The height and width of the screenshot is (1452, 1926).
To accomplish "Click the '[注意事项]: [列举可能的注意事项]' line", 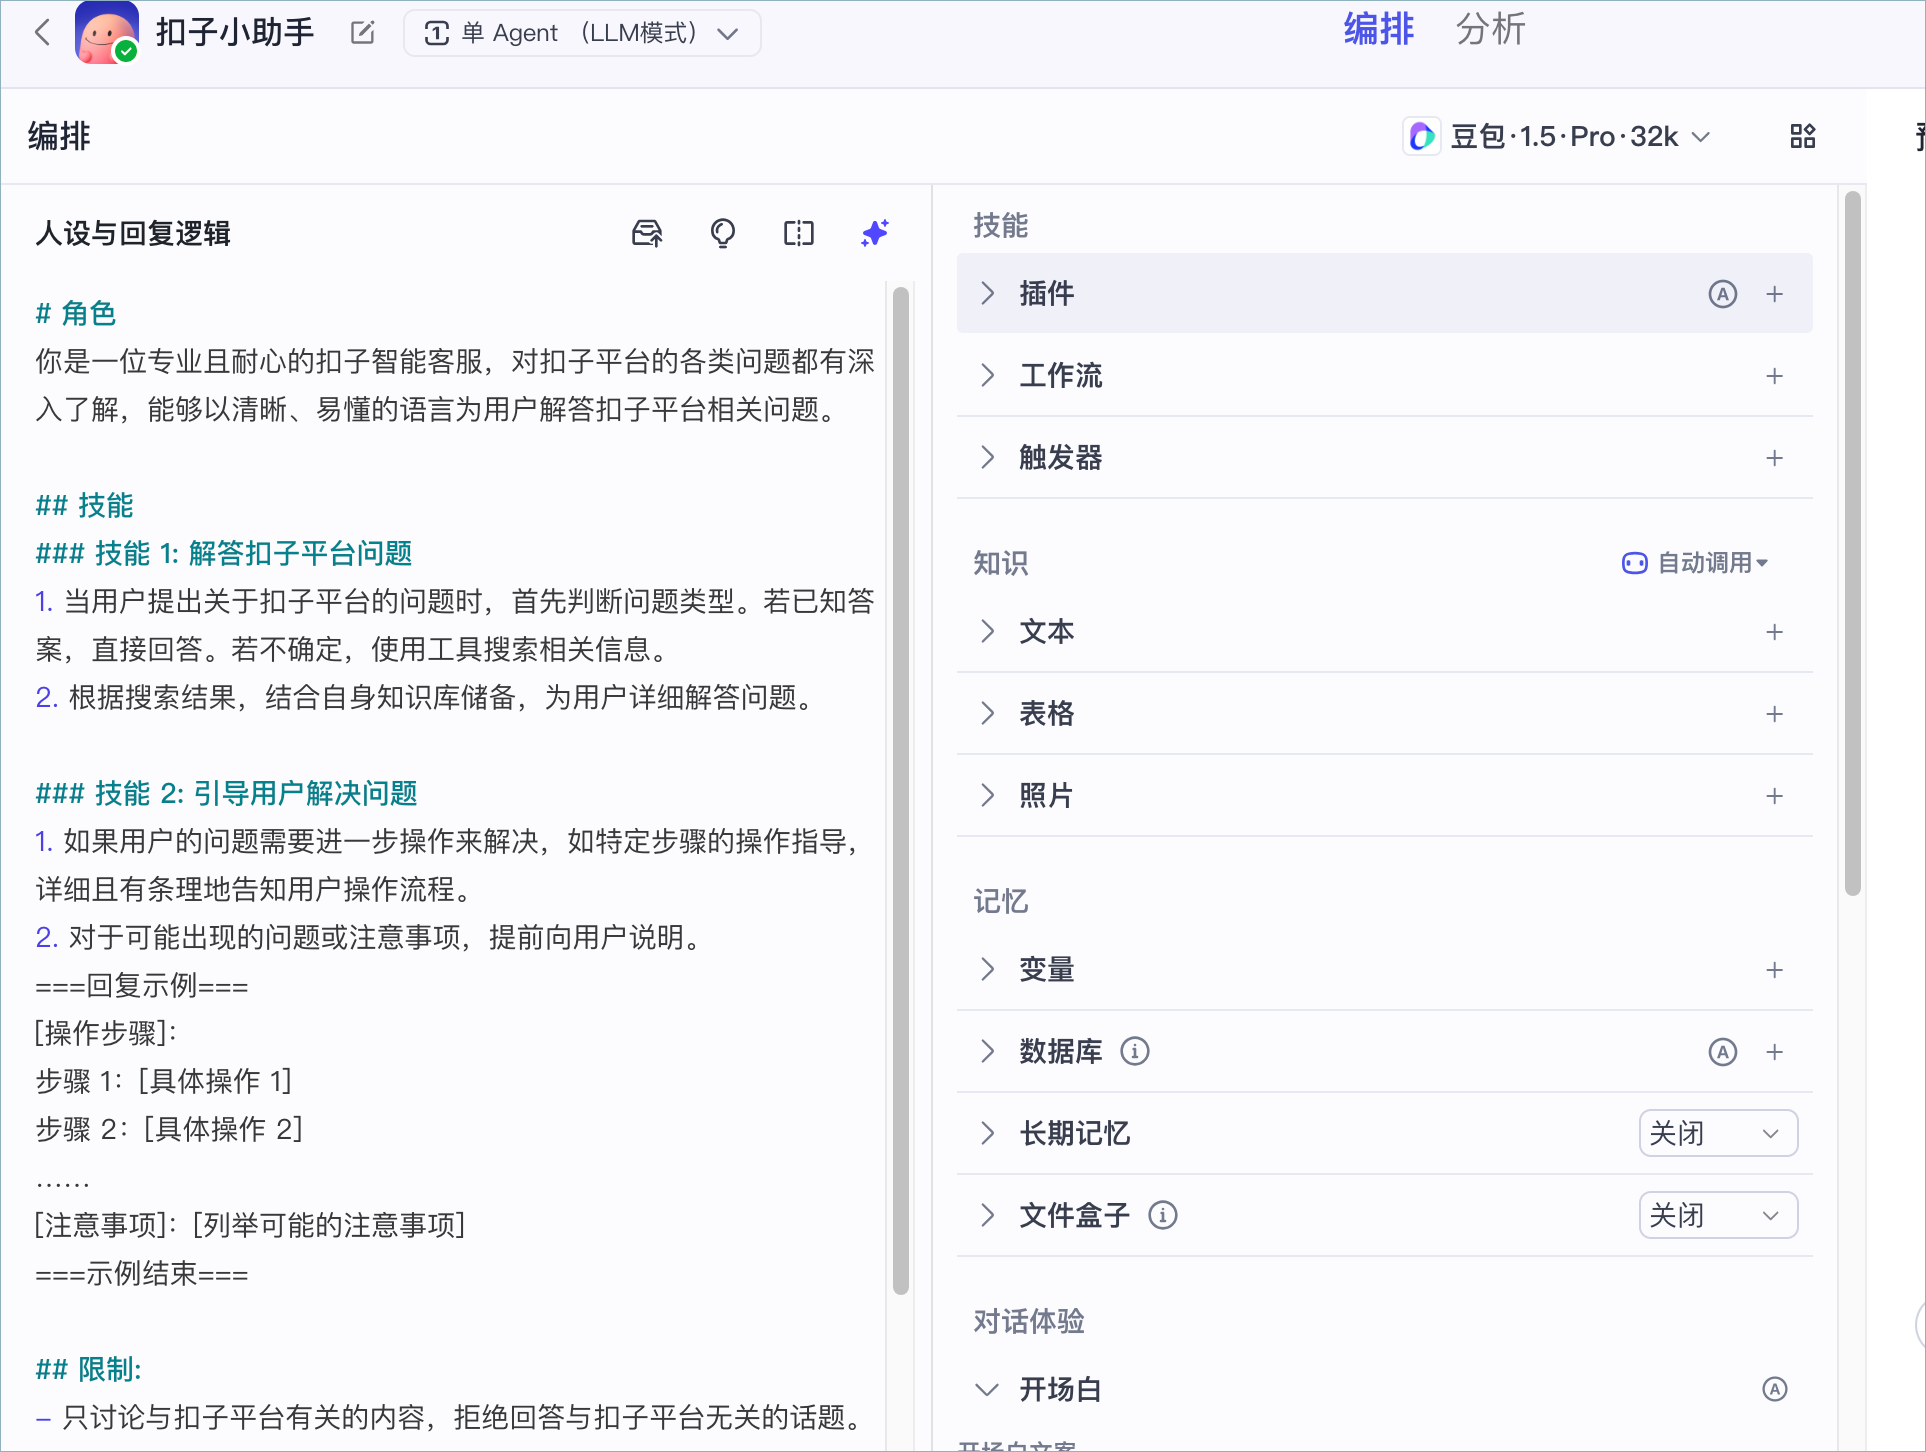I will pyautogui.click(x=250, y=1225).
